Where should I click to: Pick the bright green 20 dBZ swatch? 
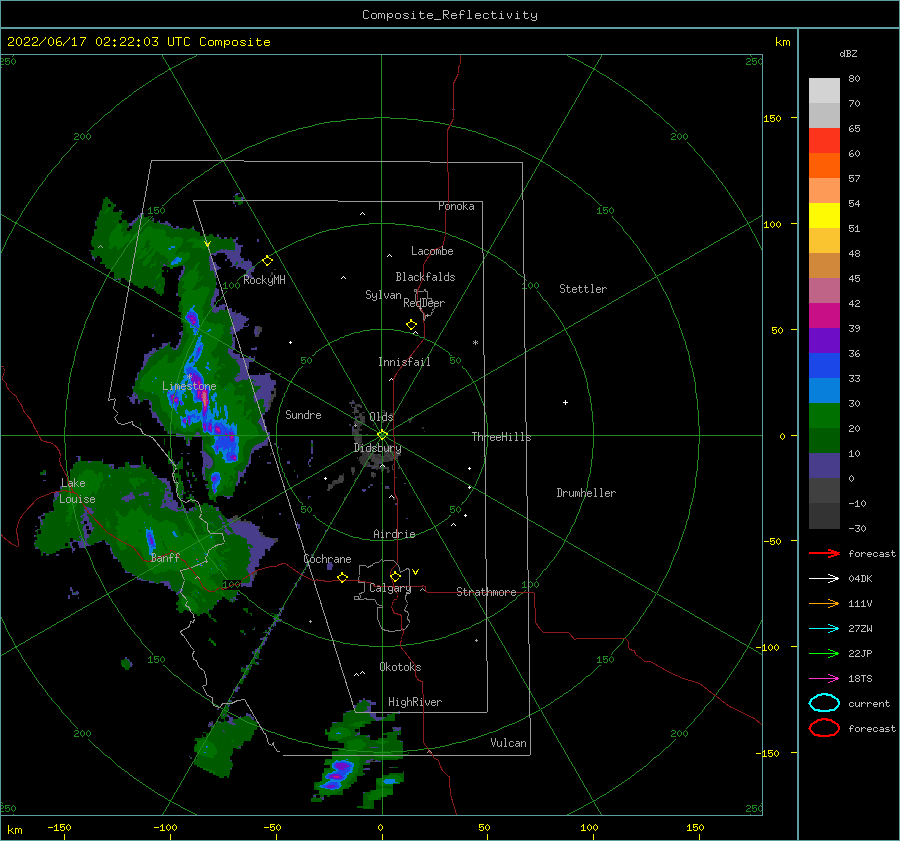pyautogui.click(x=824, y=416)
